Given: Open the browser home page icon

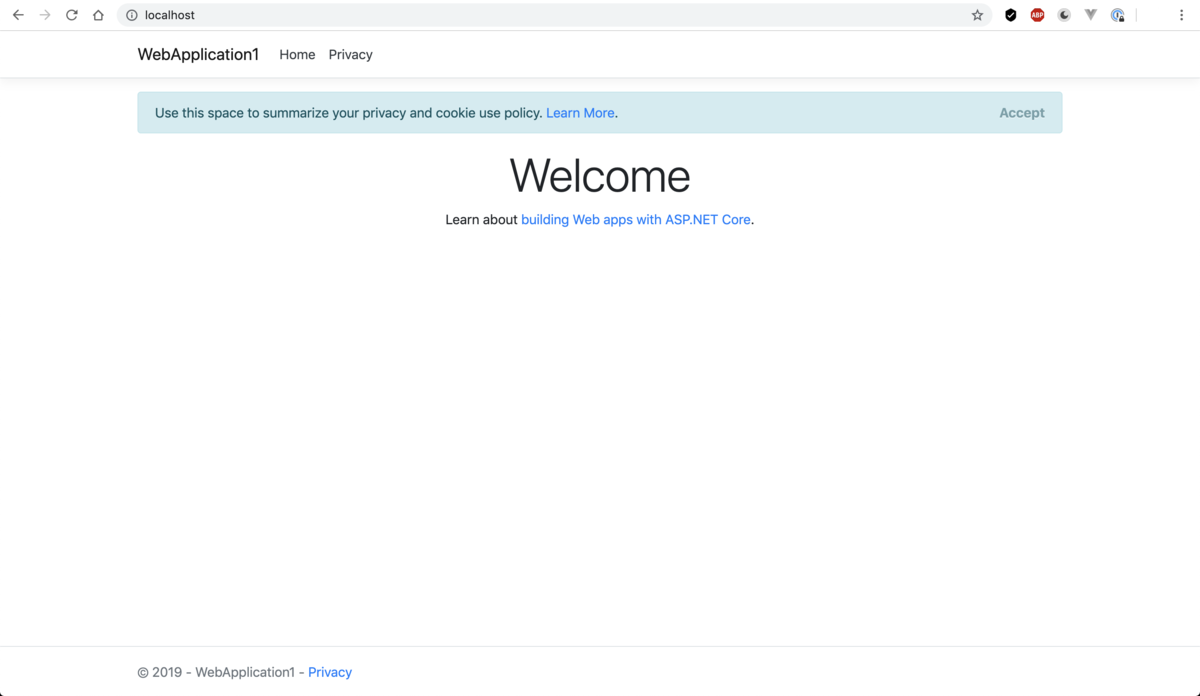Looking at the screenshot, I should coord(98,15).
